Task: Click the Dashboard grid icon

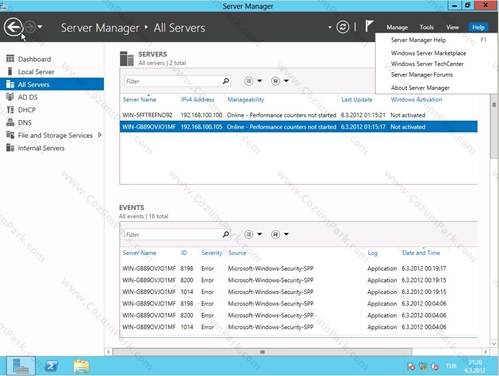Action: [10, 59]
